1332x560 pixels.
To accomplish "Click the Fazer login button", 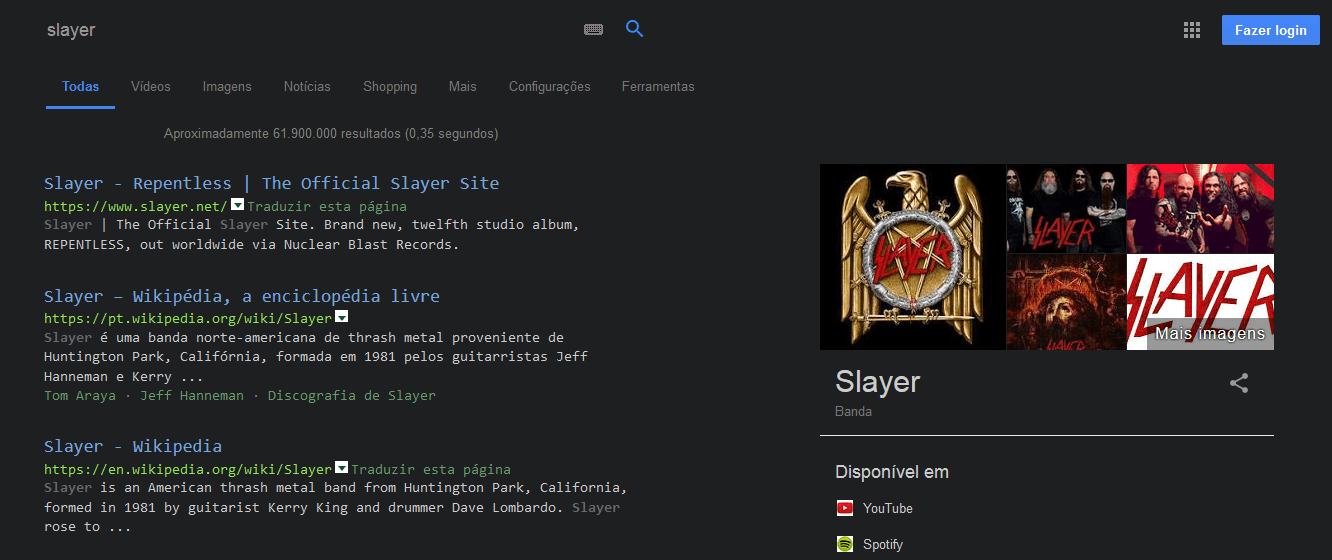I will click(x=1270, y=30).
